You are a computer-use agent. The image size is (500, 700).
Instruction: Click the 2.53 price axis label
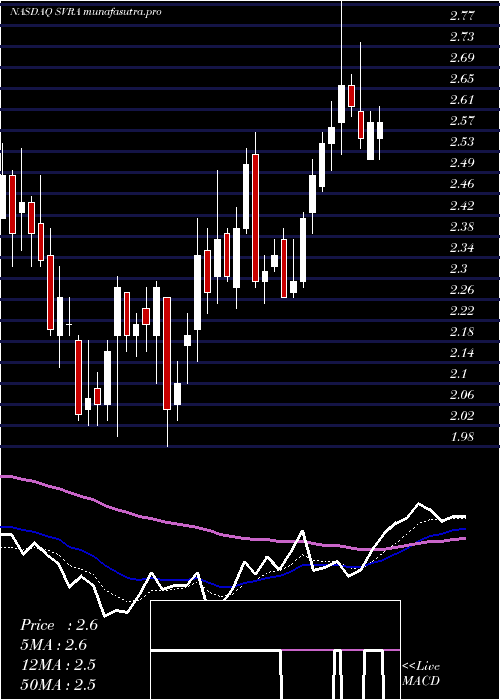(462, 142)
